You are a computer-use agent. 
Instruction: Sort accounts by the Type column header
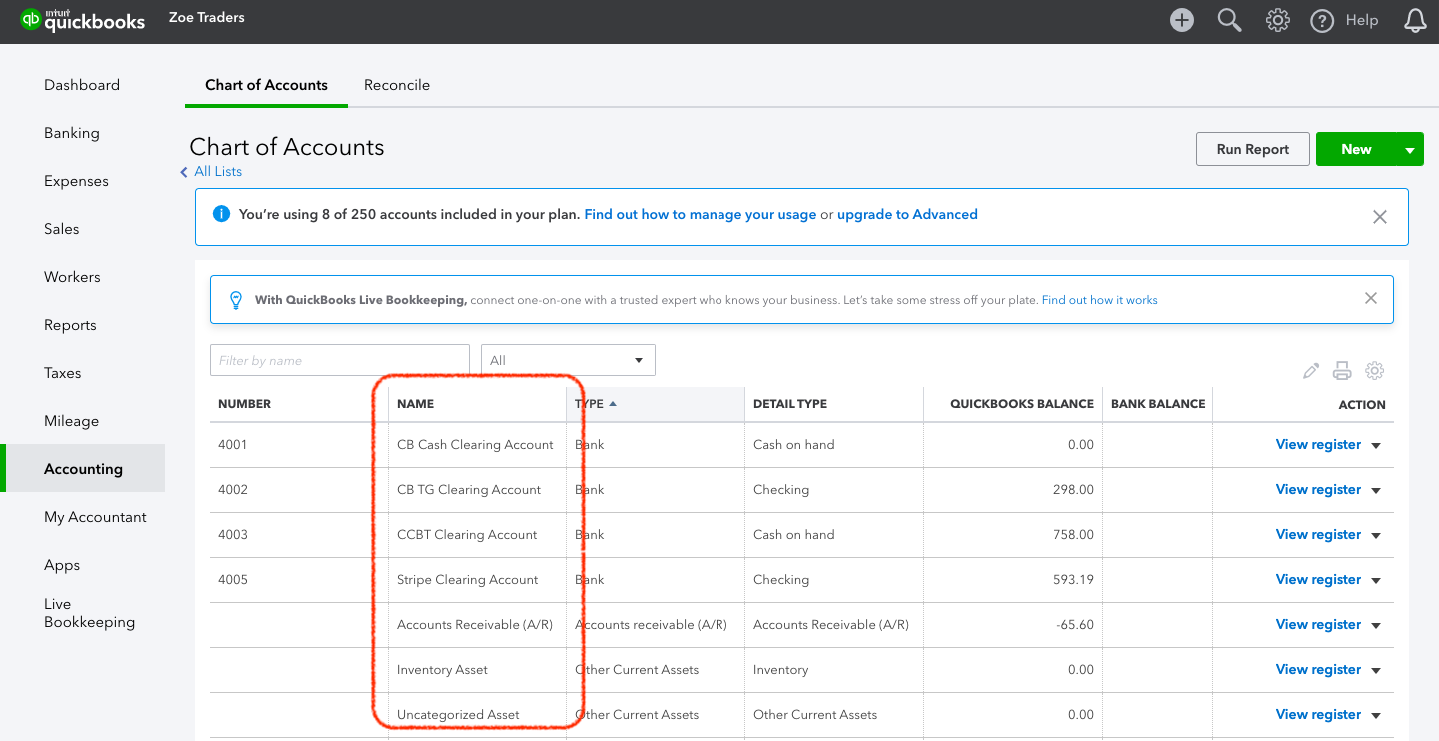(x=590, y=404)
